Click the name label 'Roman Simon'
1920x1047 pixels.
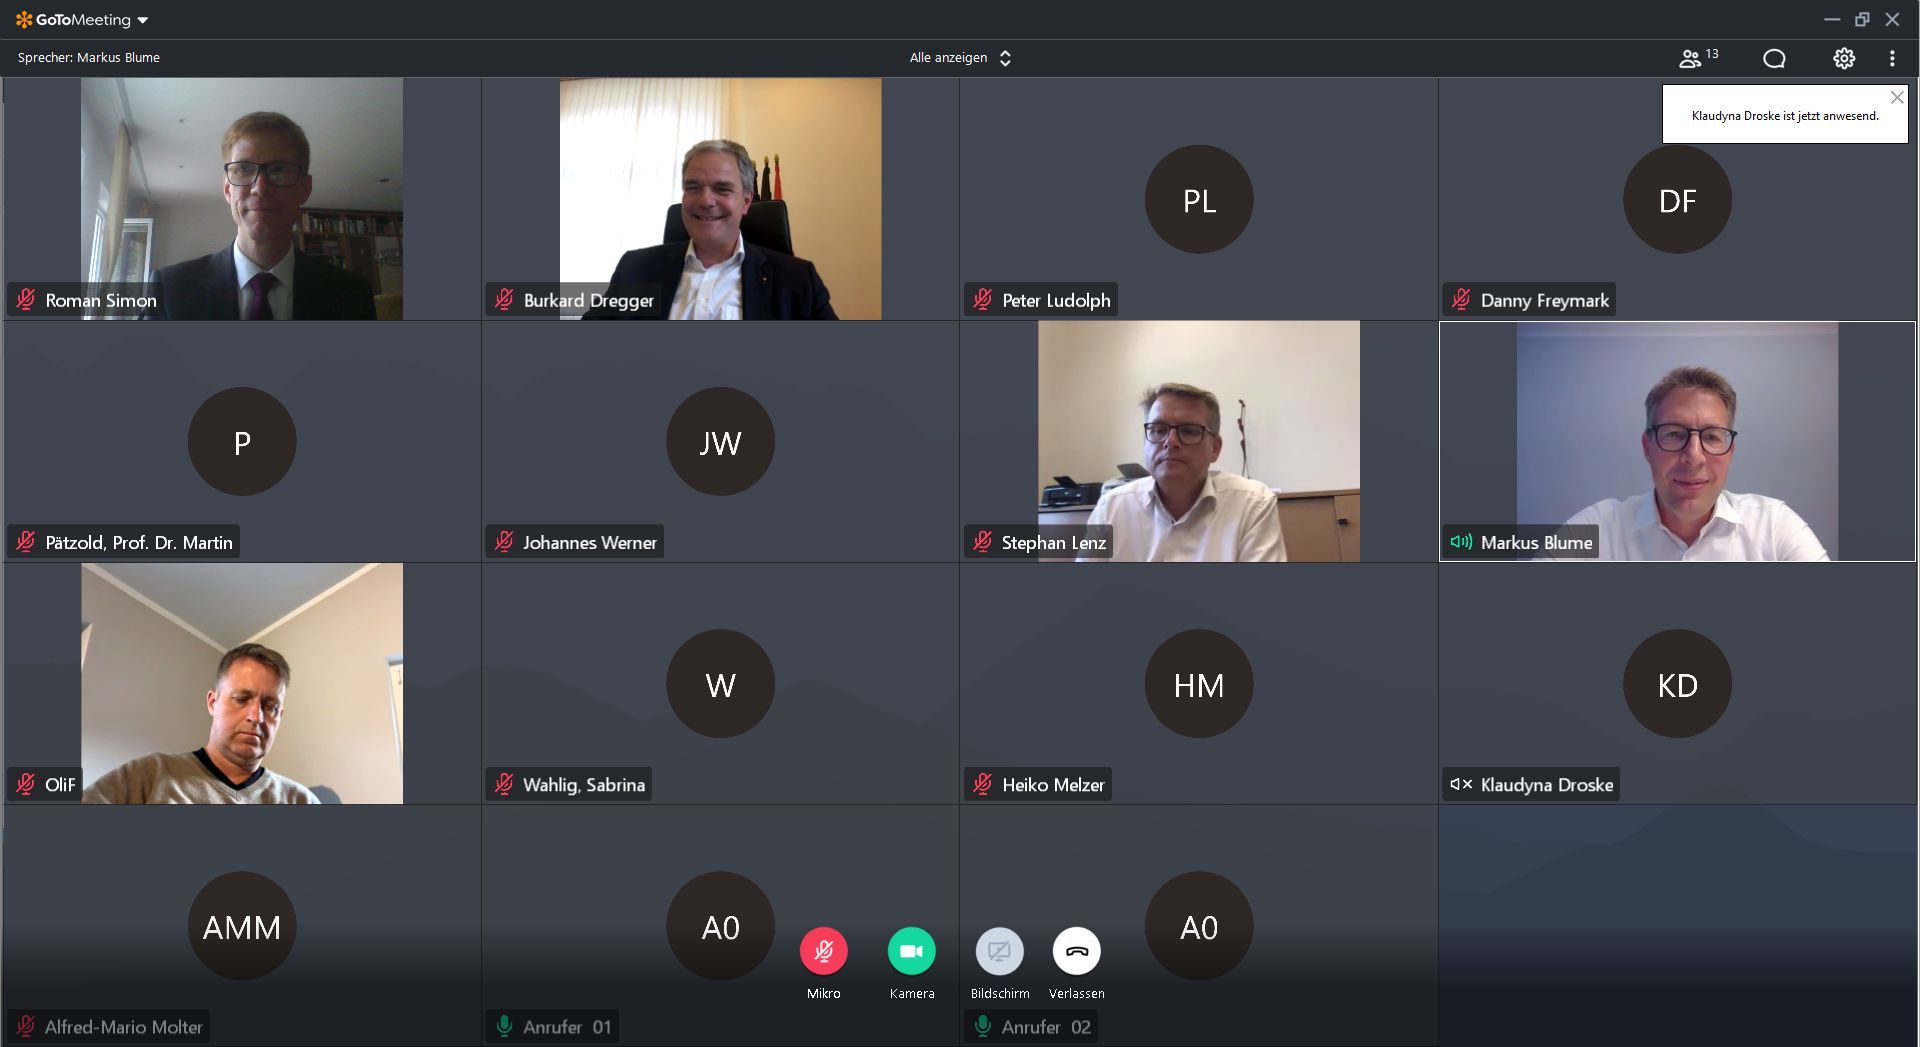101,300
